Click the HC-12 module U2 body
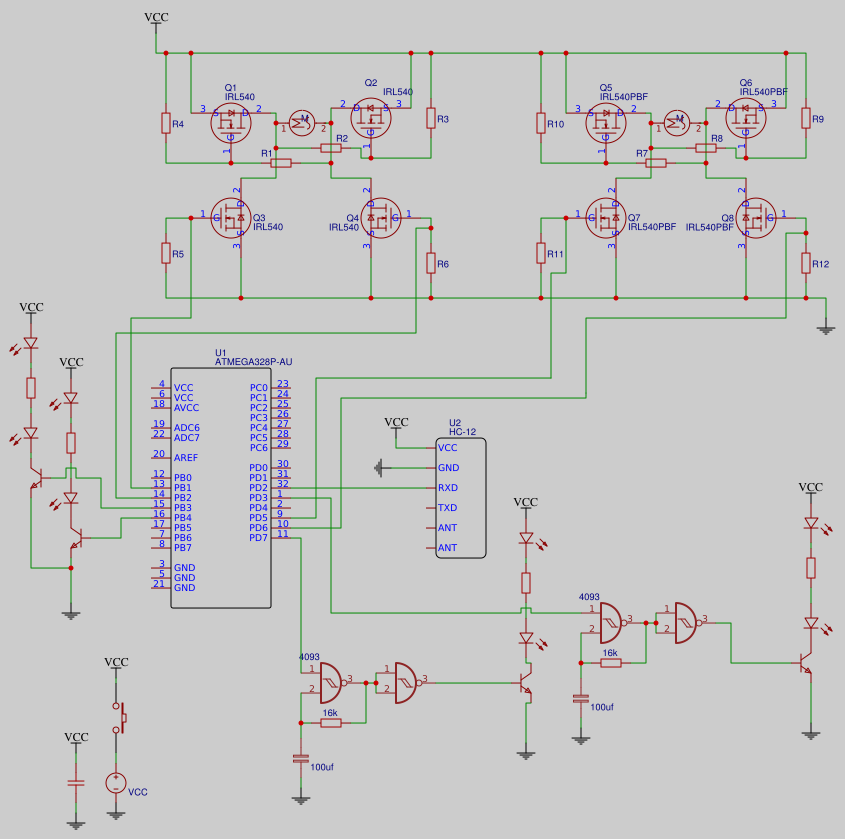The width and height of the screenshot is (845, 839). point(461,497)
